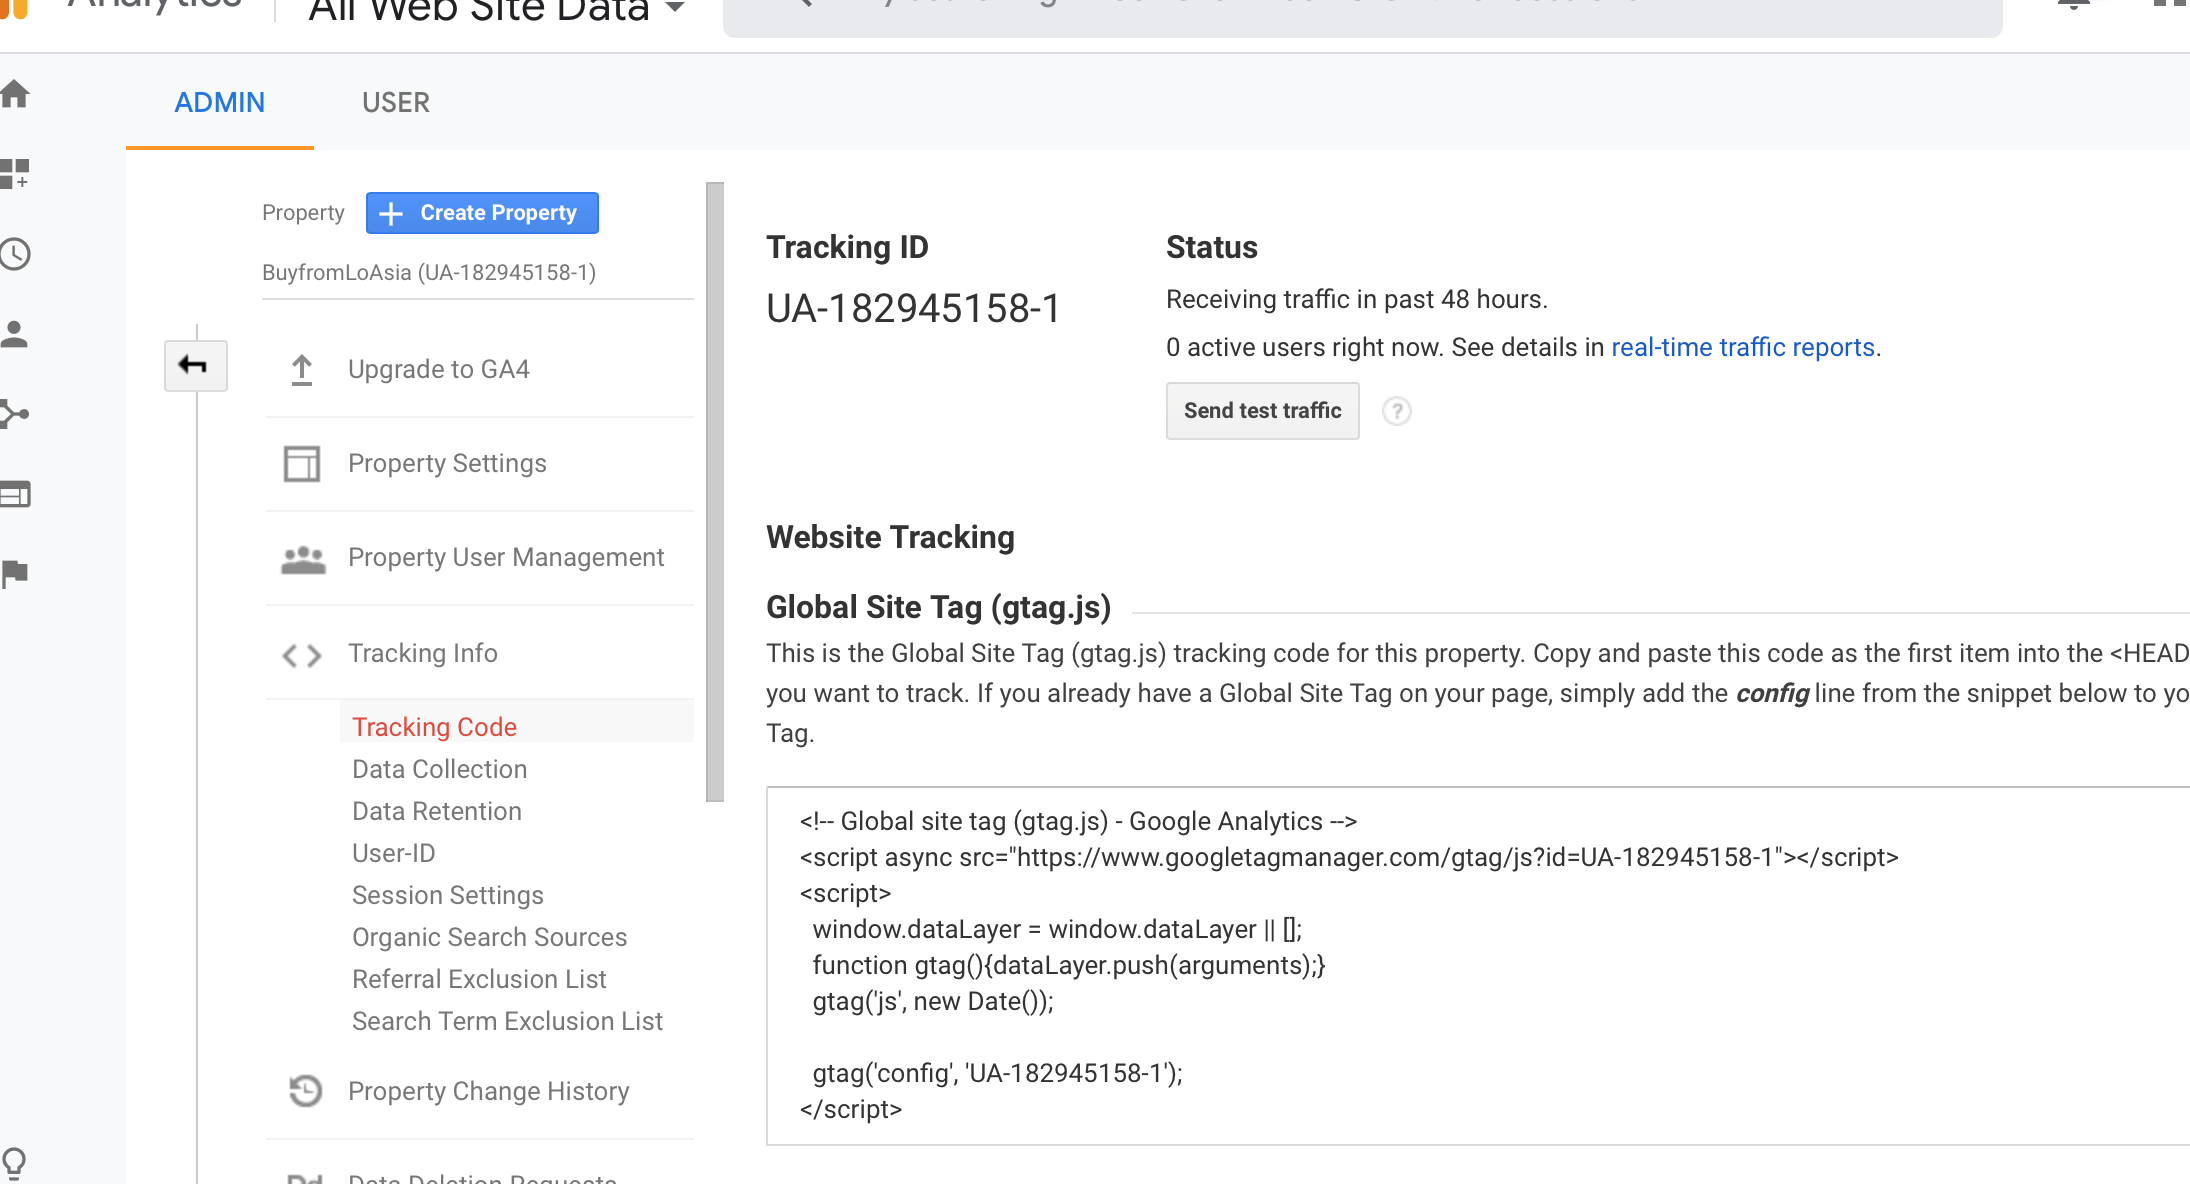This screenshot has width=2190, height=1184.
Task: Open the Realtime clock icon in the sidebar
Action: coord(15,254)
